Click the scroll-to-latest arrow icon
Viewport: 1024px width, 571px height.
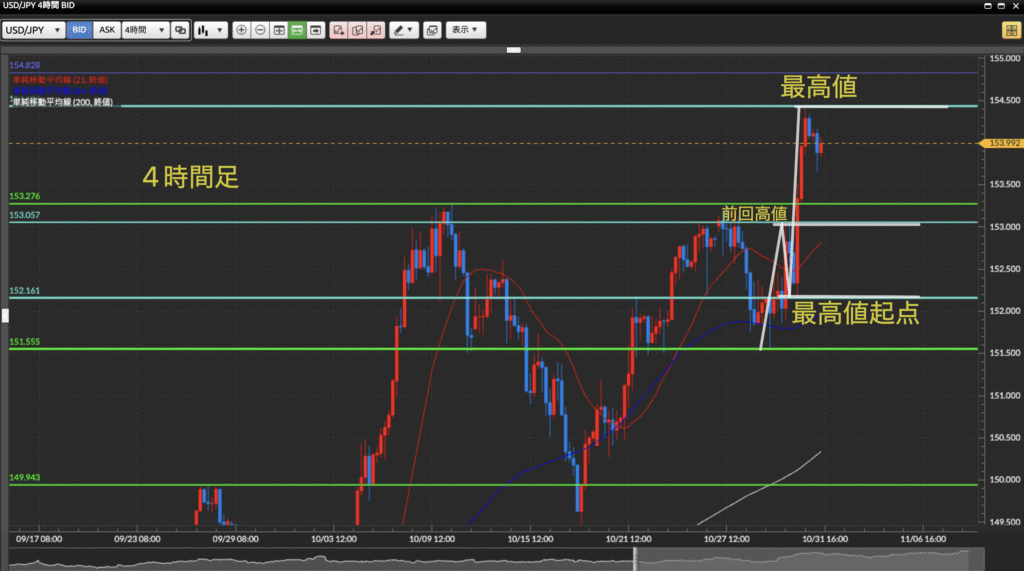tap(316, 30)
